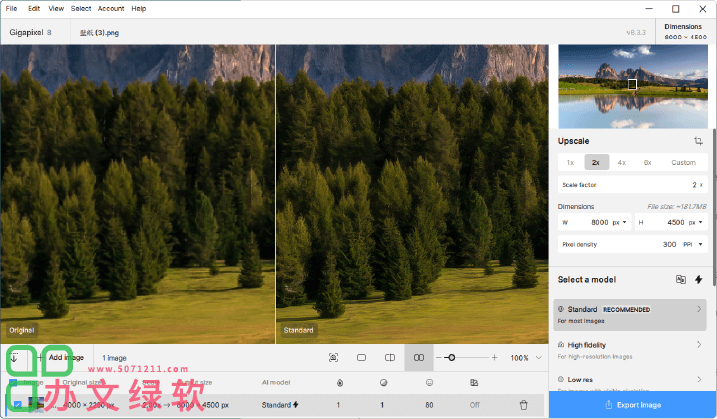This screenshot has height=419, width=717.
Task: Click the Dimensions header box
Action: [686, 32]
